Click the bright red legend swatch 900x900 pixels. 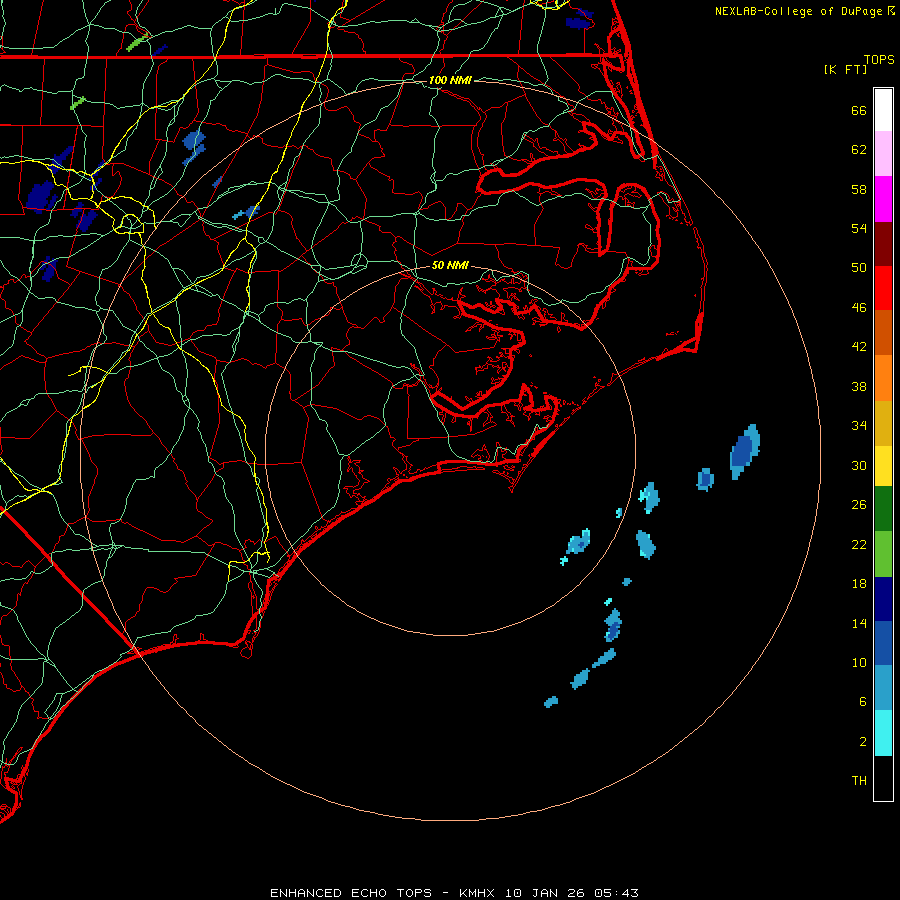[x=883, y=288]
